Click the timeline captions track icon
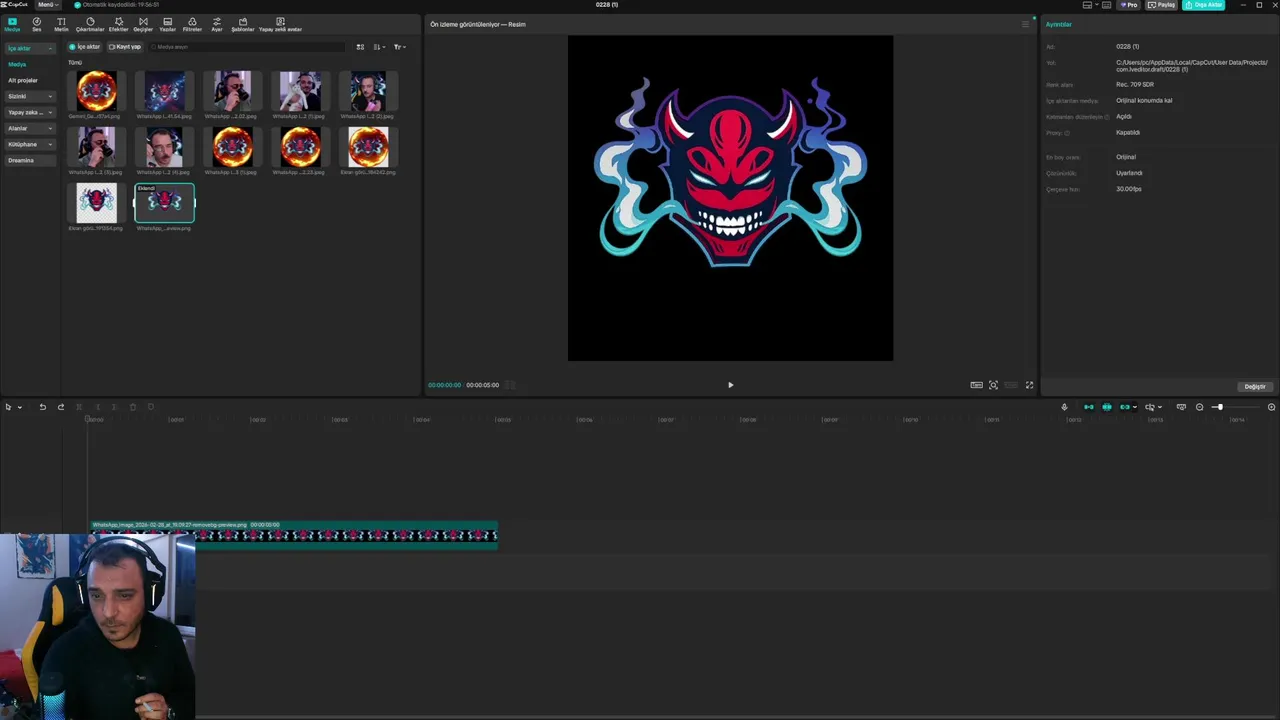 coord(1181,407)
